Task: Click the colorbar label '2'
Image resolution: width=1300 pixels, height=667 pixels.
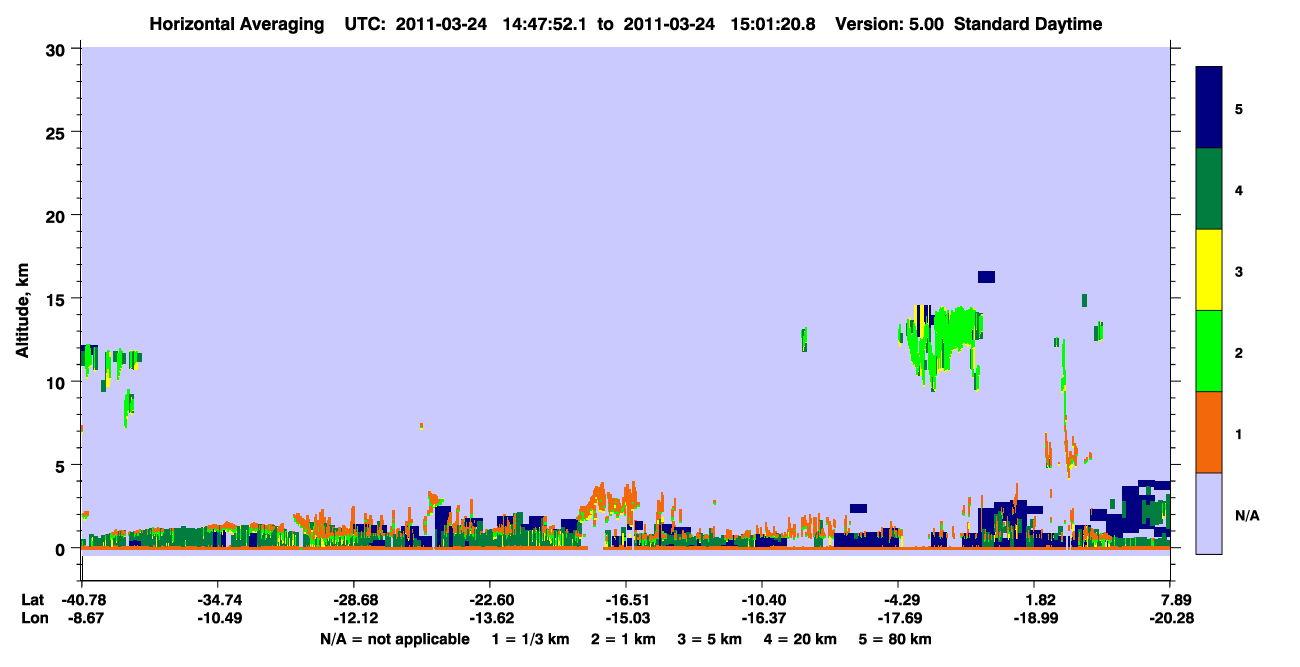Action: point(1239,352)
